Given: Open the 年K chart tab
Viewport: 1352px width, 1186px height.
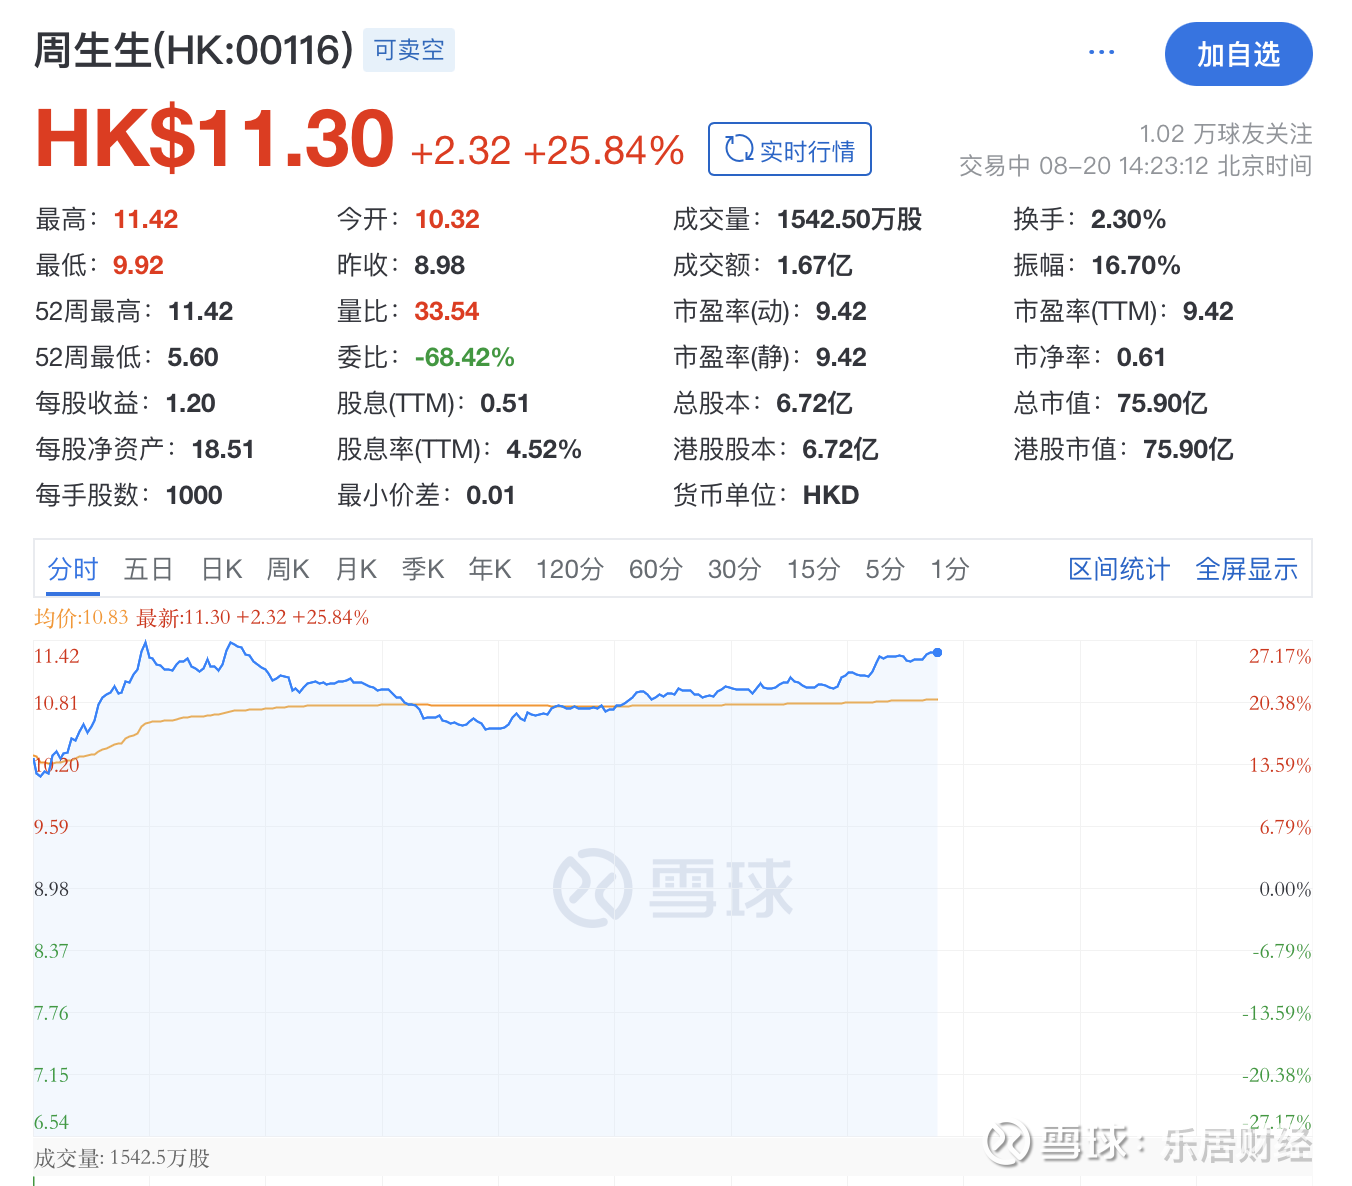Looking at the screenshot, I should [x=490, y=569].
